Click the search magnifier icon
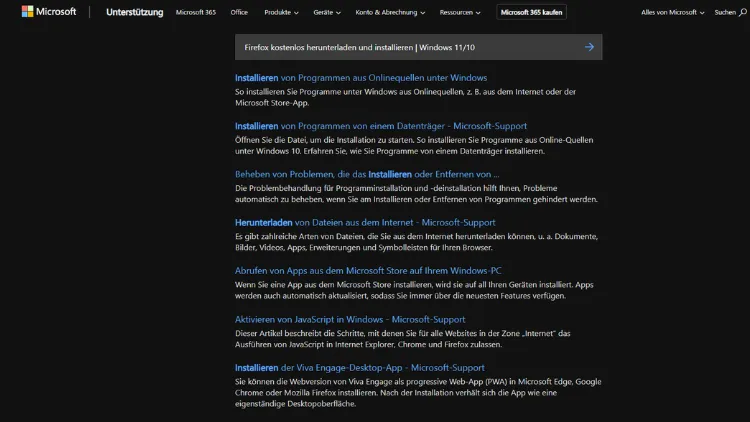 coord(742,12)
